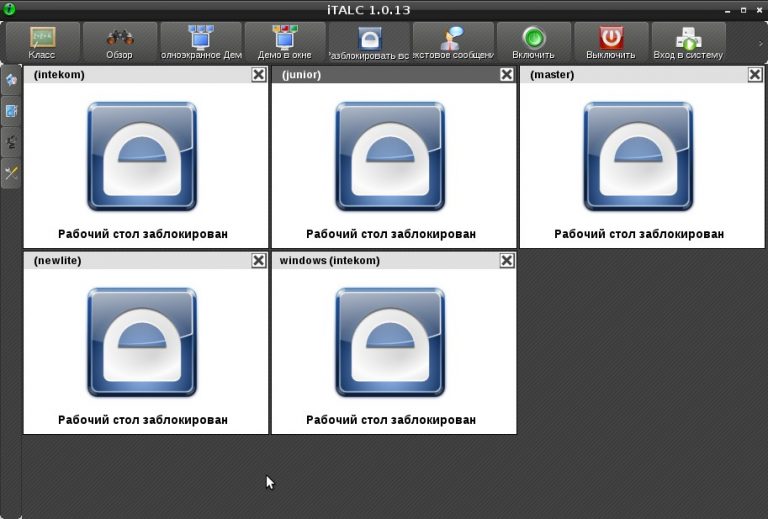Open the first sidebar panel icon
The height and width of the screenshot is (519, 768).
(x=11, y=79)
